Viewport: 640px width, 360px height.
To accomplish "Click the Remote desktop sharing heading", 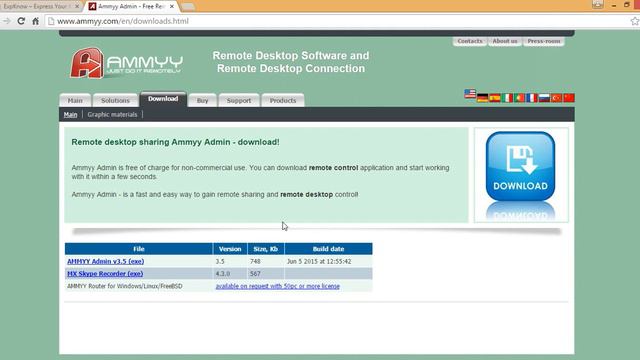I will (x=176, y=142).
